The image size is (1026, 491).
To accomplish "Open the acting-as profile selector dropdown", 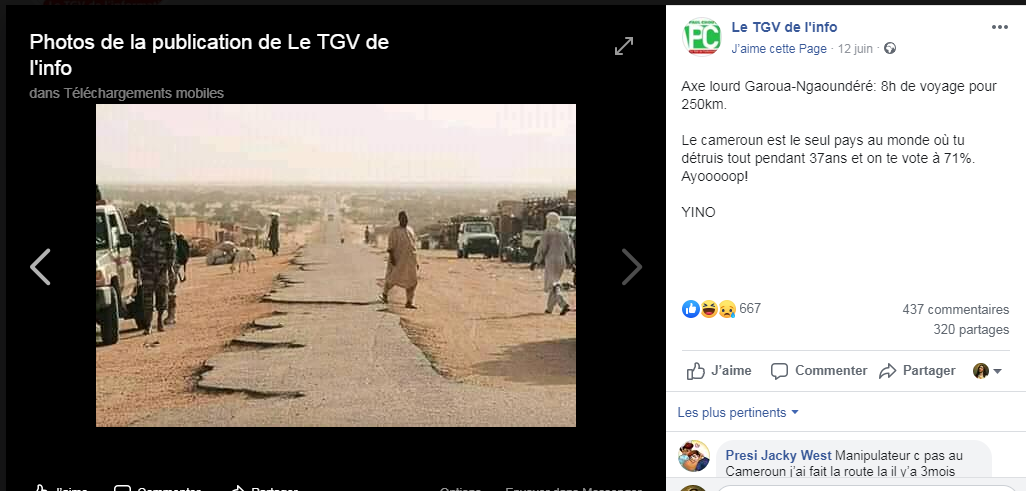I will [x=988, y=371].
